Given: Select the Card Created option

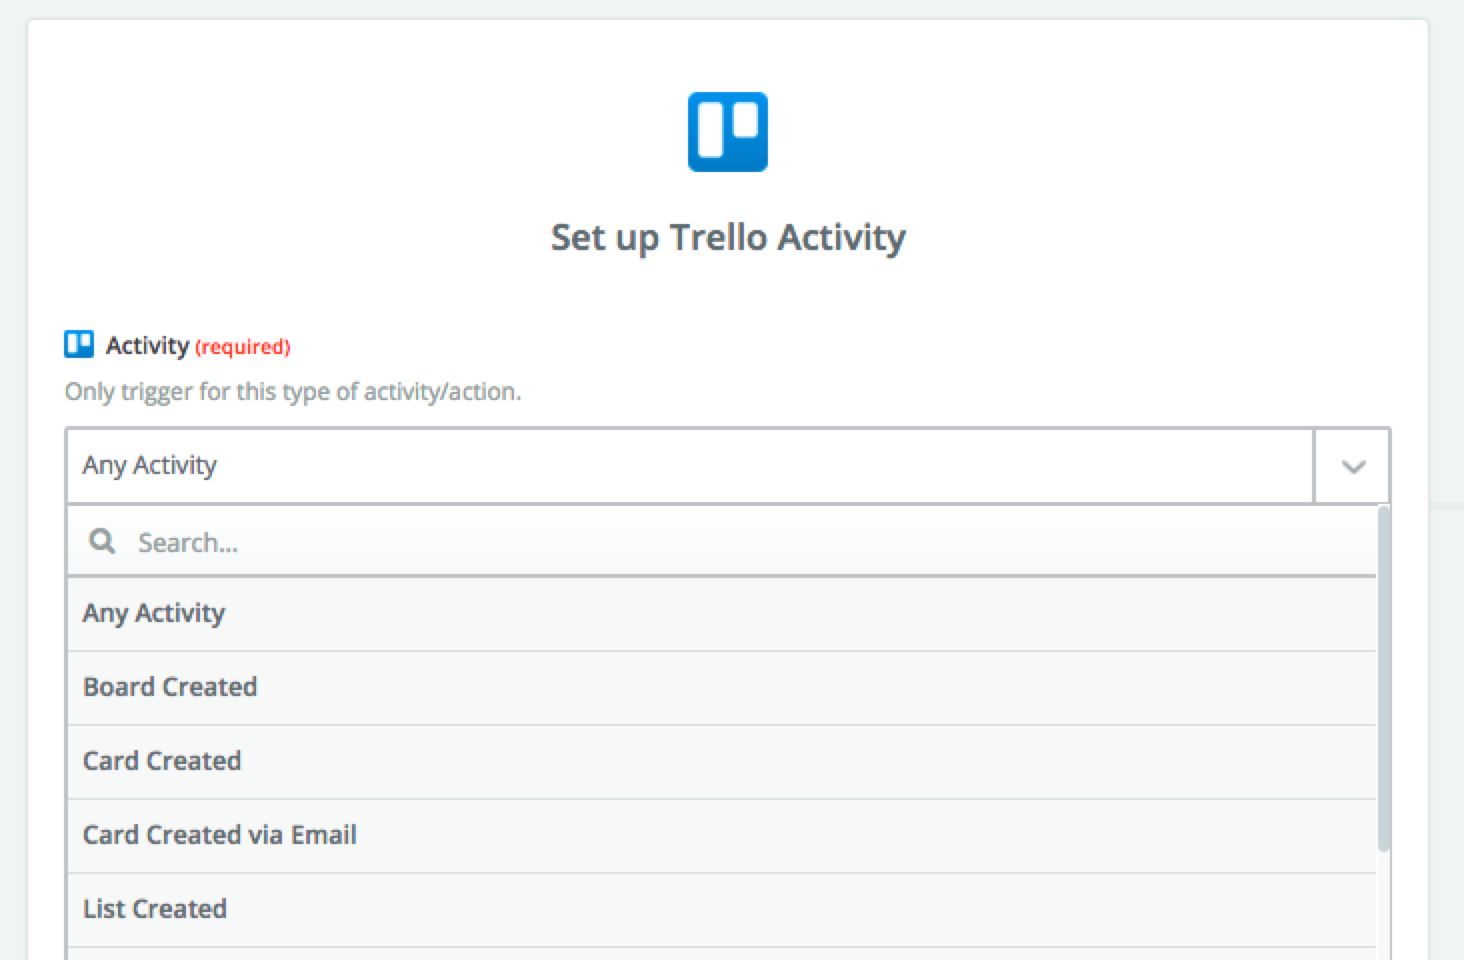Looking at the screenshot, I should [x=162, y=761].
